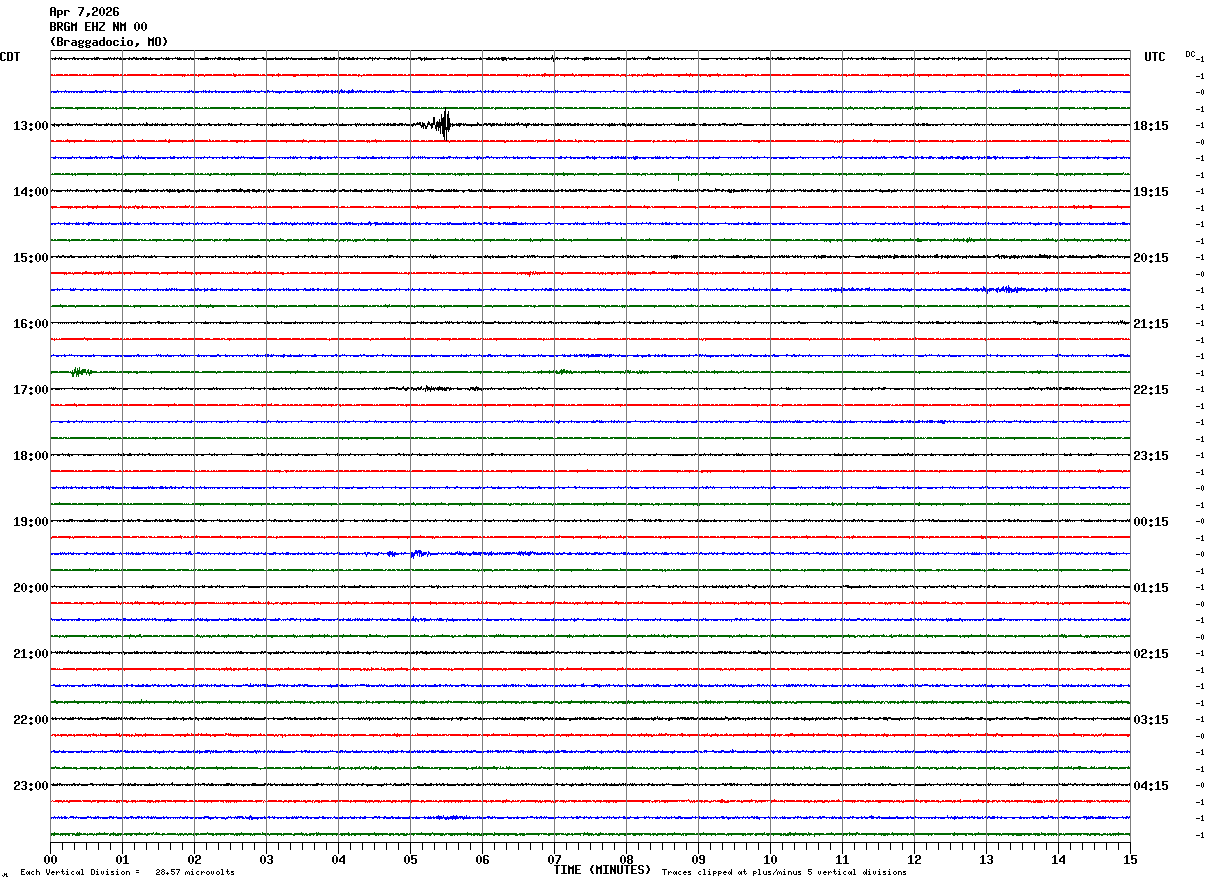The height and width of the screenshot is (886, 1210).
Task: Click the '11' minute axis tick label
Action: click(842, 859)
